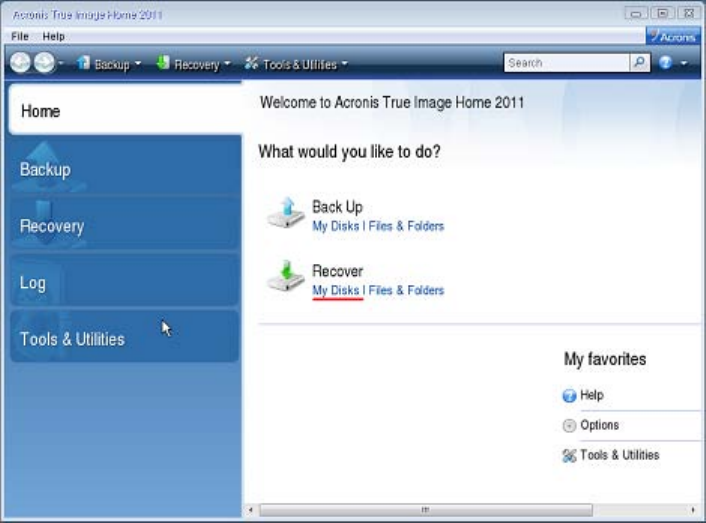Viewport: 706px width, 523px height.
Task: Expand the Tools & Utilities toolbar dropdown
Action: tap(344, 64)
